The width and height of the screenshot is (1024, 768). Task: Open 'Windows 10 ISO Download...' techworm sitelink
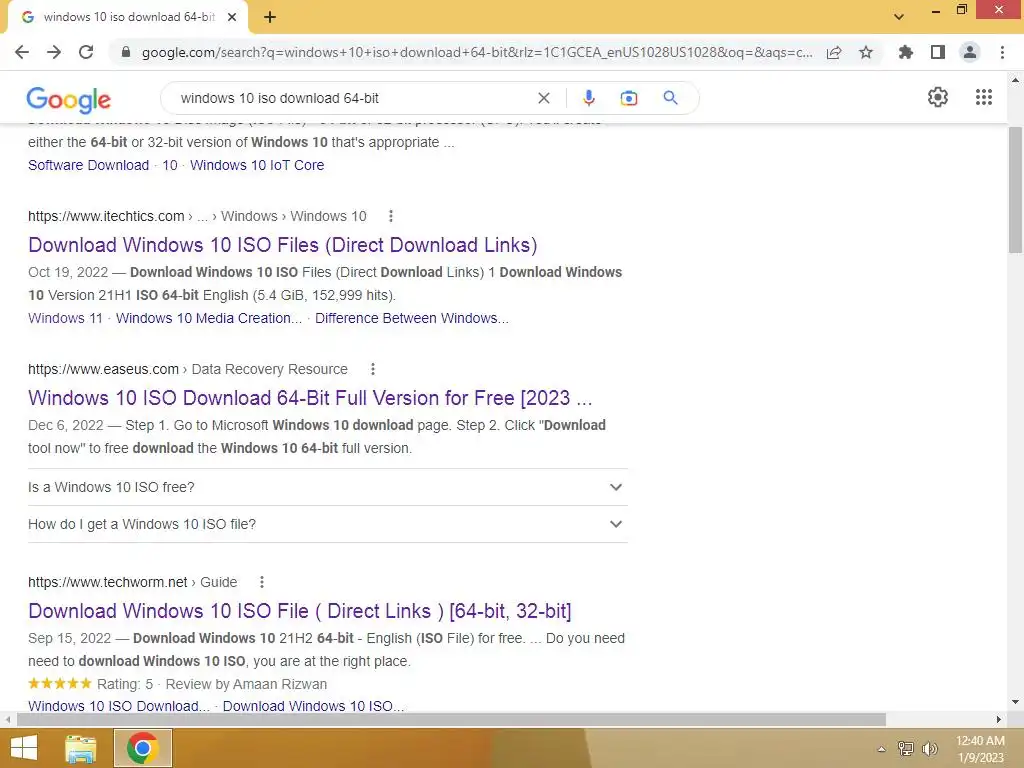pyautogui.click(x=119, y=706)
